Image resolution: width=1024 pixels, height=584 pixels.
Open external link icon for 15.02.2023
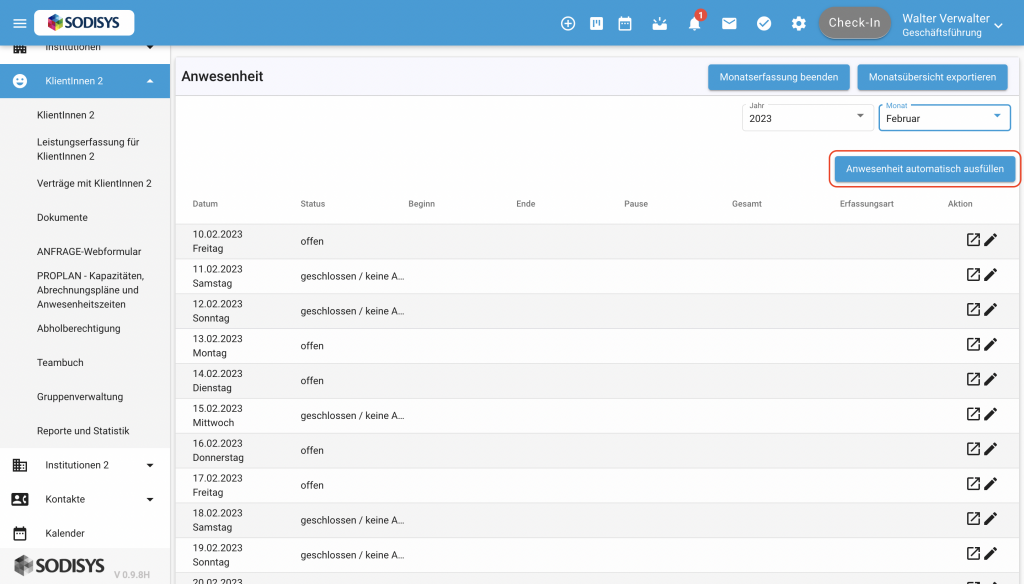coord(973,414)
